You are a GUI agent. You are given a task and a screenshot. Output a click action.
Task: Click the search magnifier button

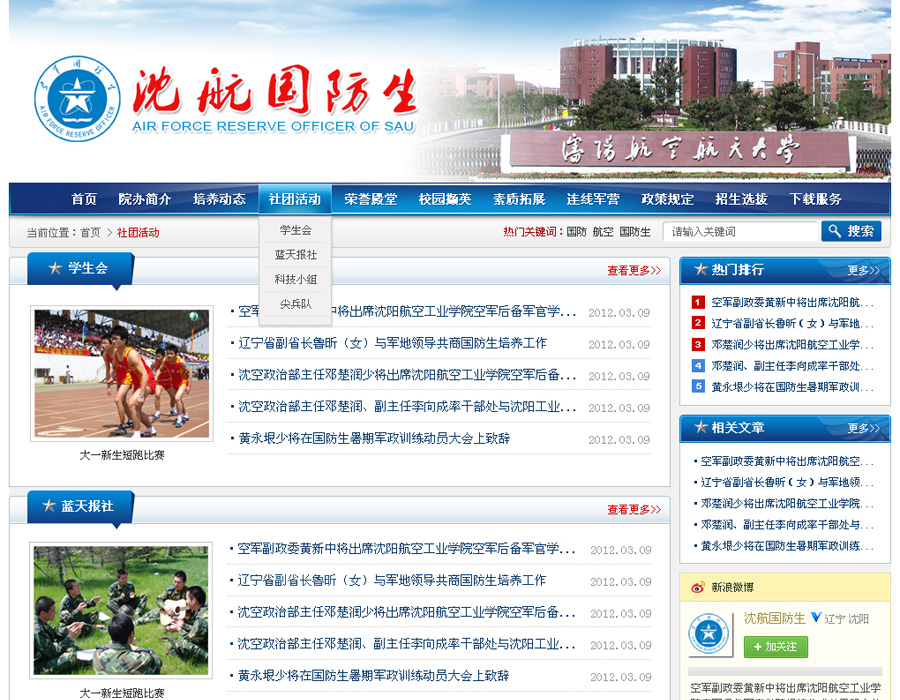pos(851,231)
